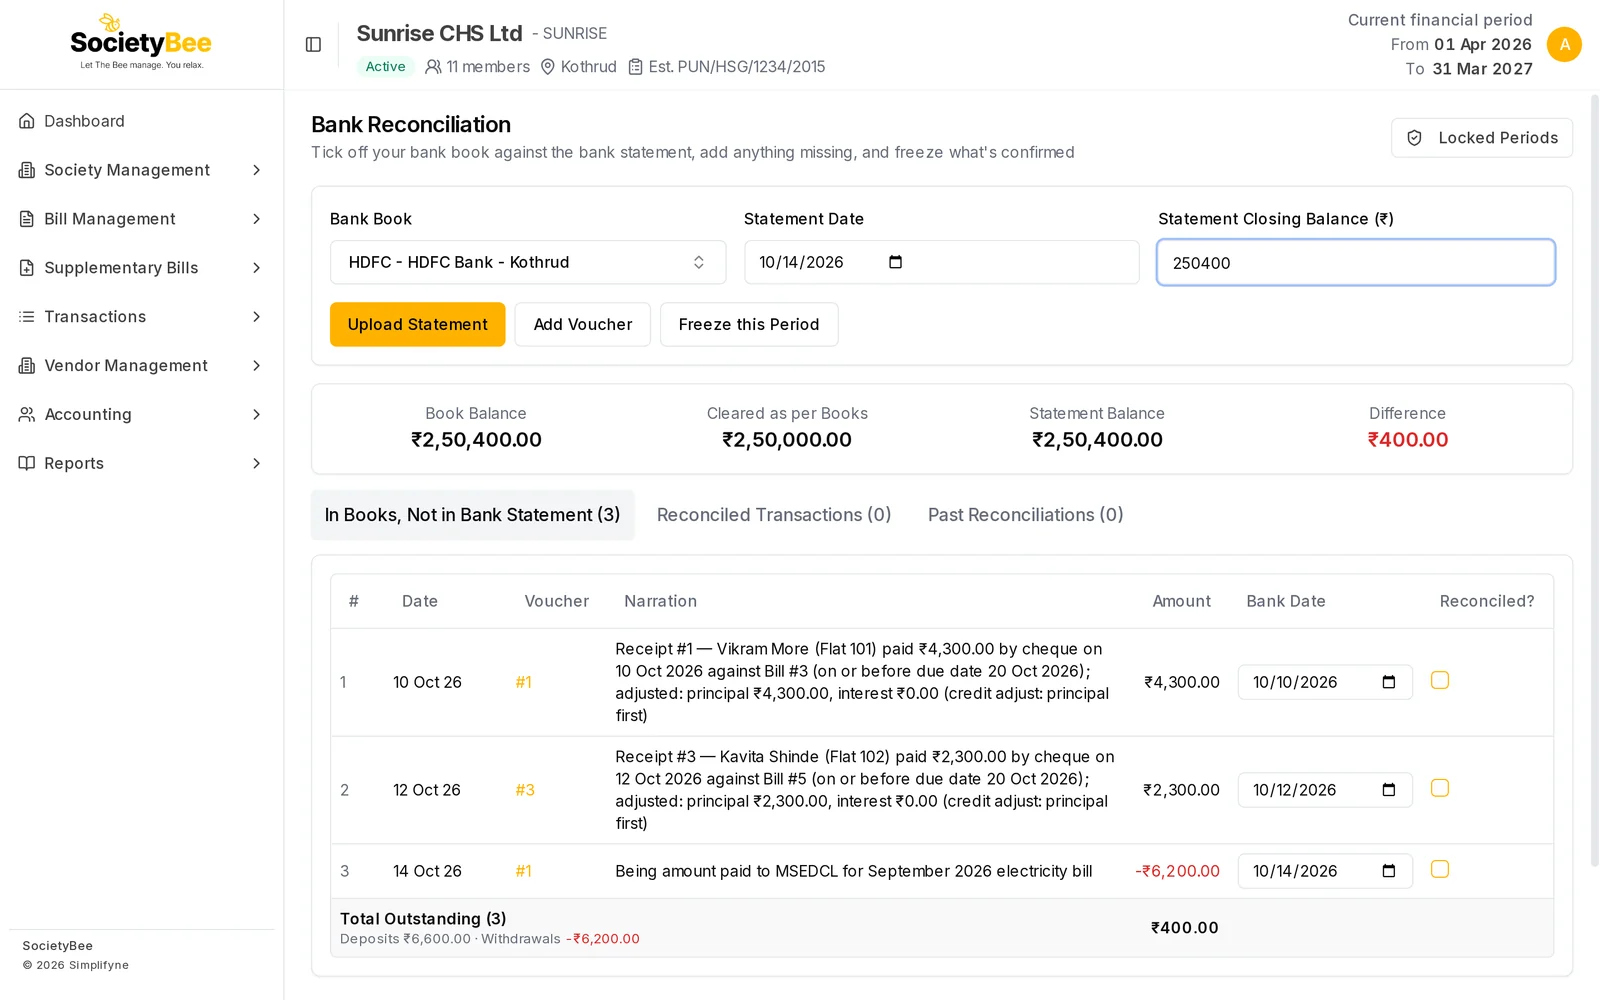Click the Upload Statement button
Image resolution: width=1600 pixels, height=1000 pixels.
[418, 324]
